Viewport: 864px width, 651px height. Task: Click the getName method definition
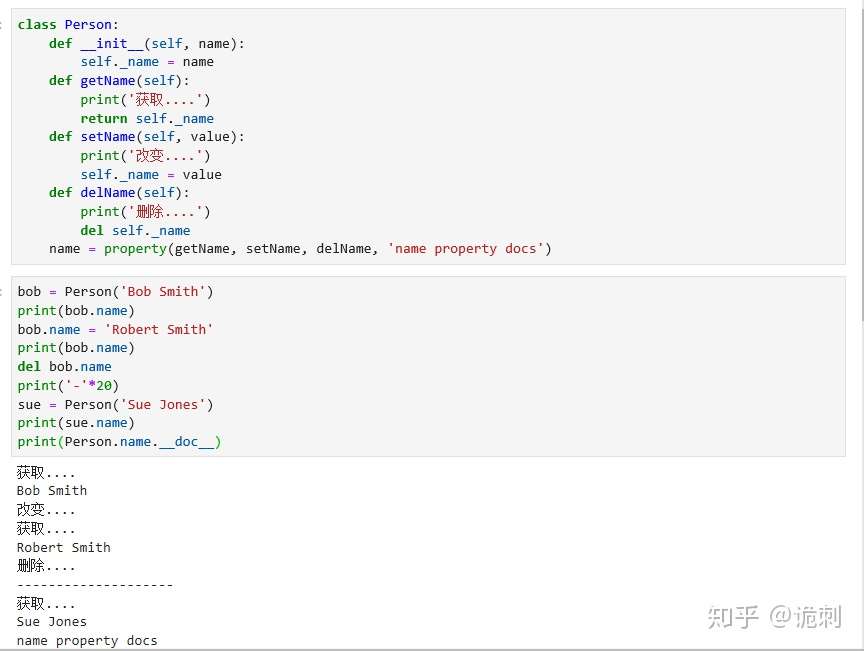(107, 80)
